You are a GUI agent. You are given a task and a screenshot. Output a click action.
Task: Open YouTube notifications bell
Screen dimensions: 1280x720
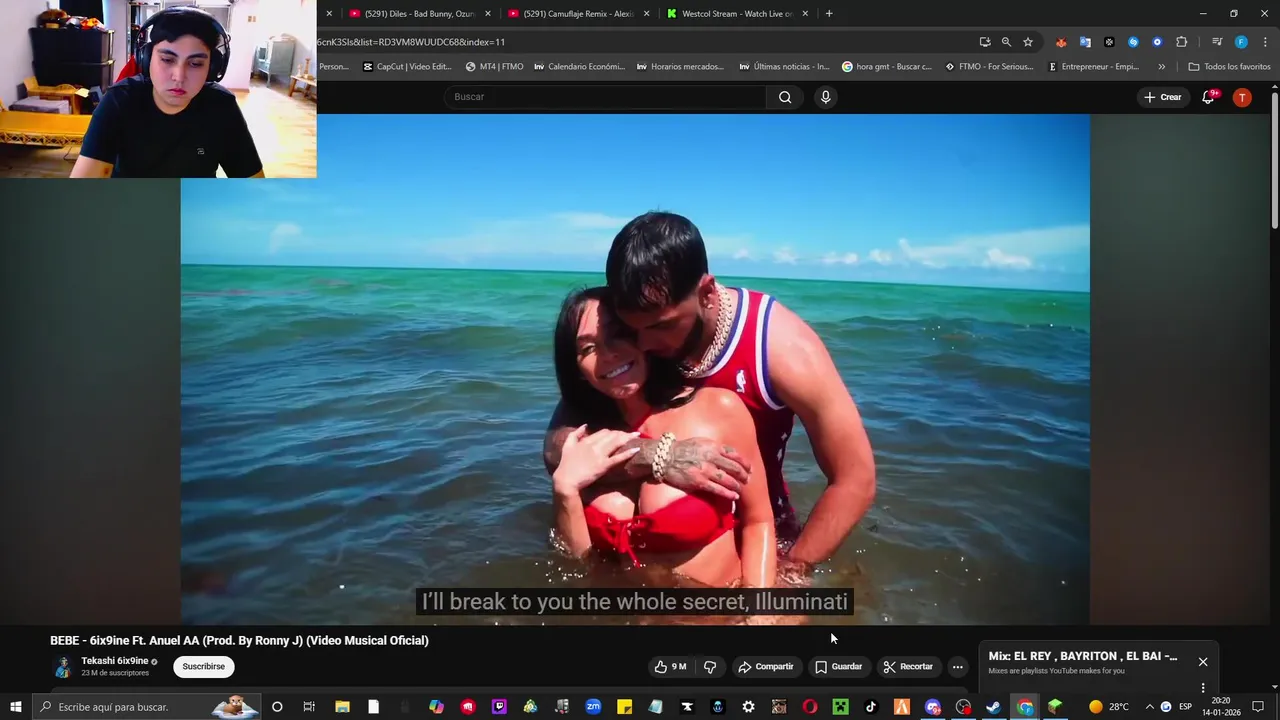[1208, 97]
